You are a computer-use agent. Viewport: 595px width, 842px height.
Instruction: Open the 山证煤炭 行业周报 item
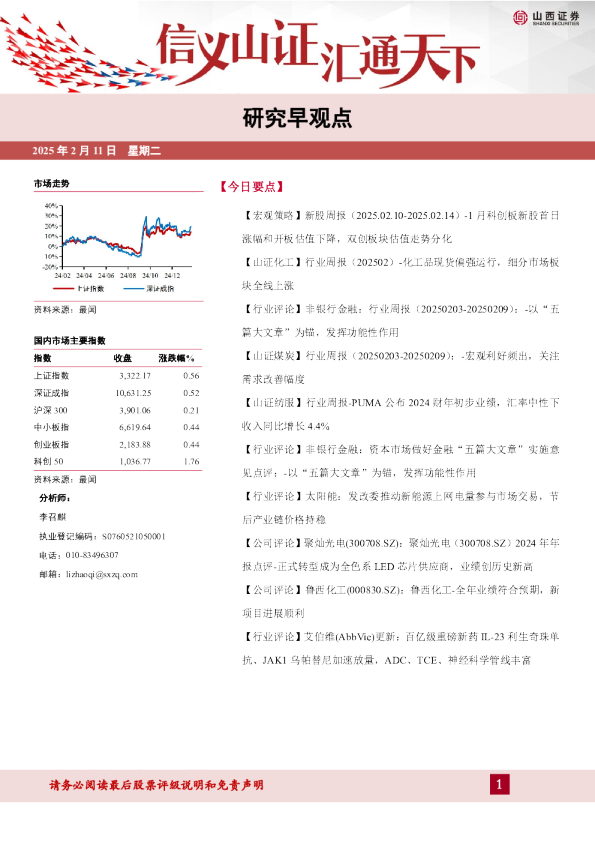point(401,367)
